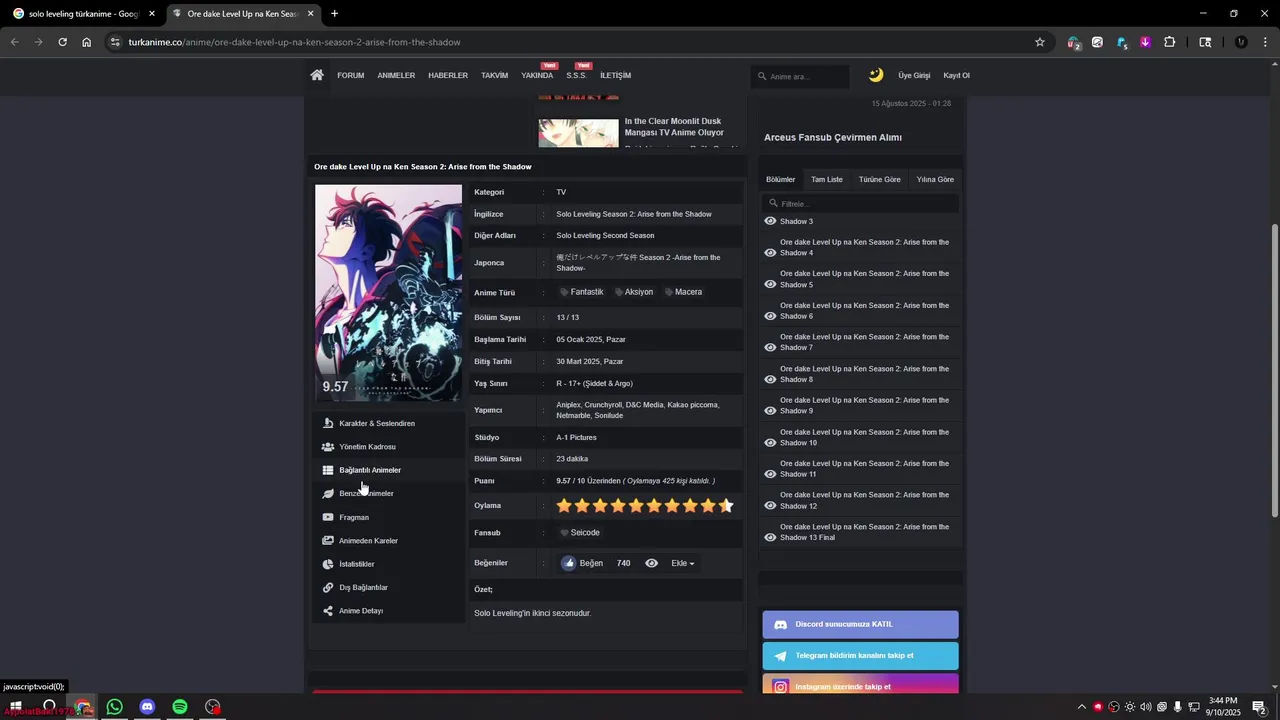Open episode Shadow 12 link
The width and height of the screenshot is (1280, 720).
864,500
